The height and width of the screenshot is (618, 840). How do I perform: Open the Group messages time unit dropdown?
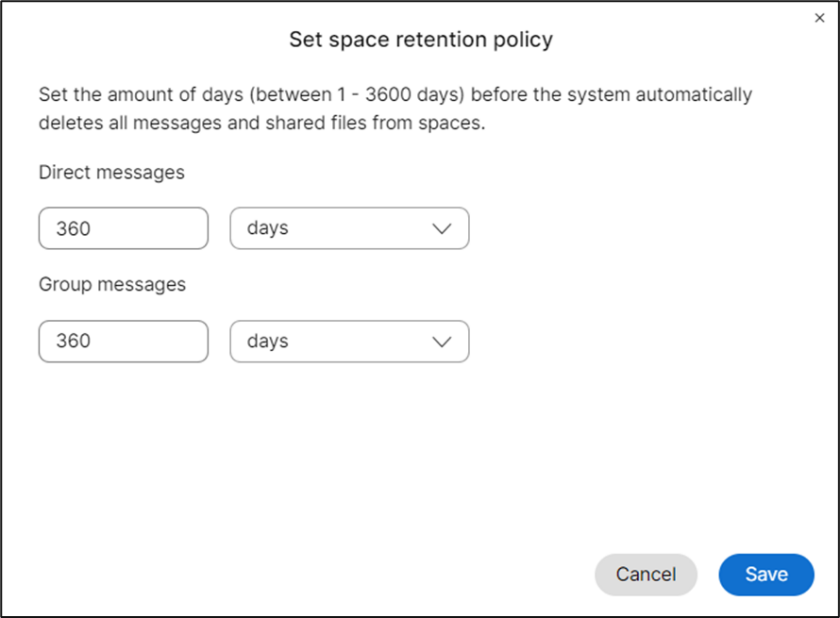pos(349,341)
